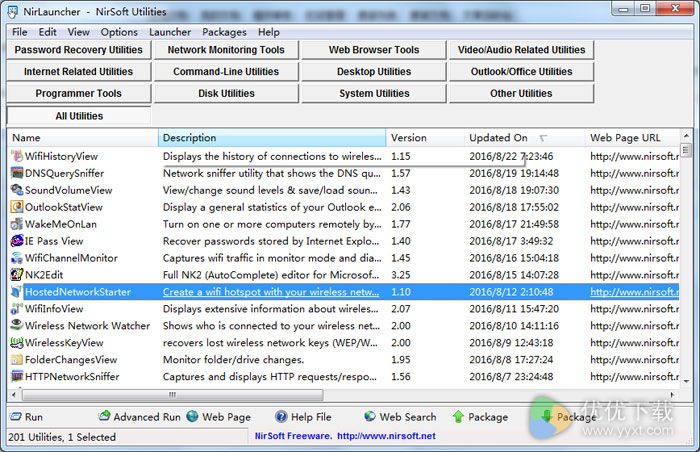Screen dimensions: 700x452
Task: Open the File menu
Action: [20, 32]
